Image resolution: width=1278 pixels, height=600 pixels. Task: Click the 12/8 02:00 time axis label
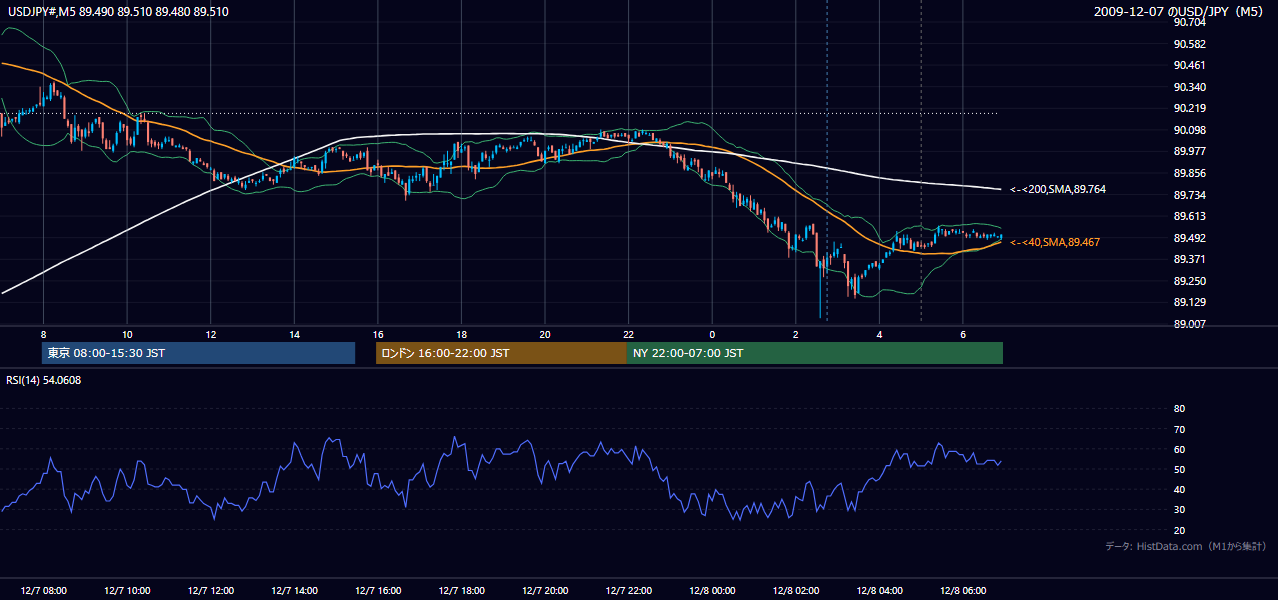795,590
